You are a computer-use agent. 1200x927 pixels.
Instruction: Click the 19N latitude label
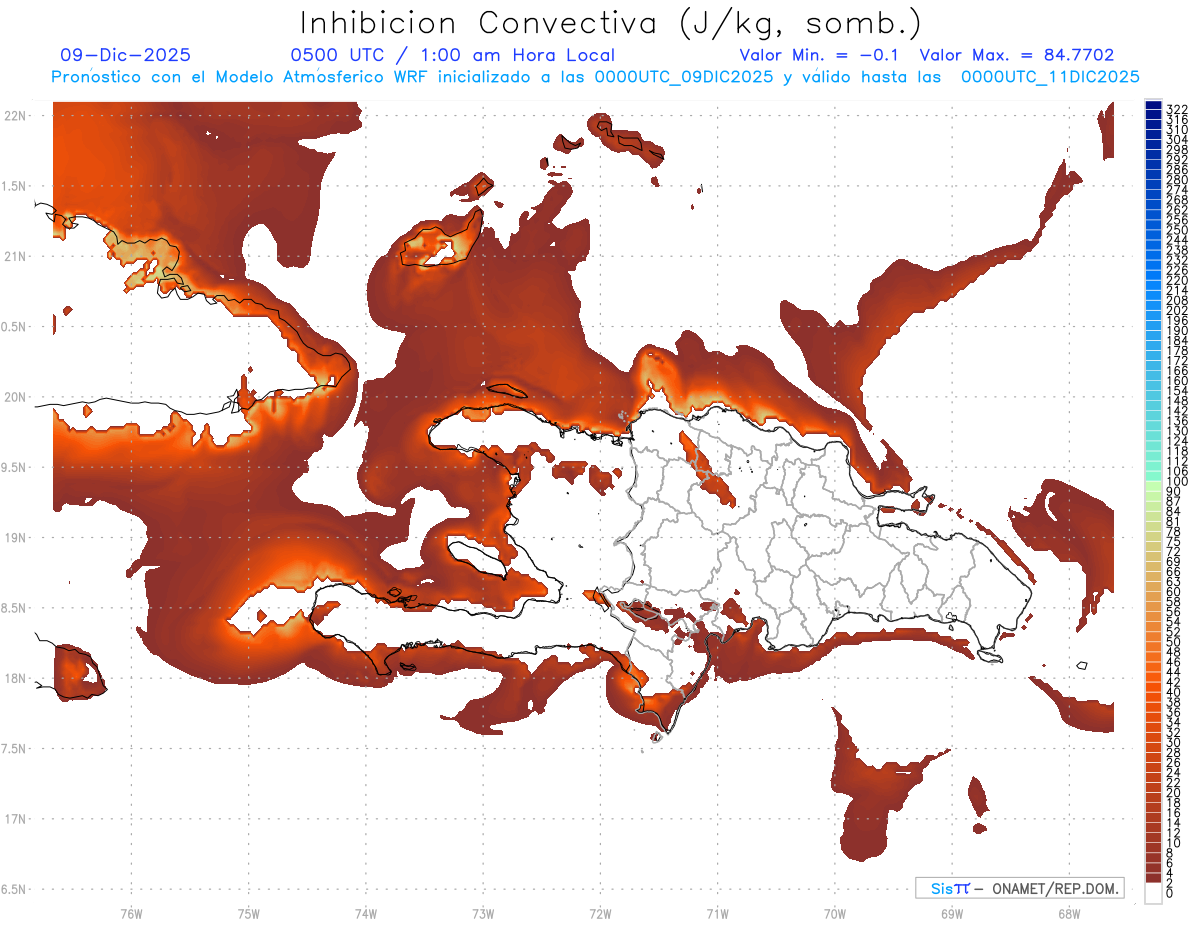[x=15, y=538]
